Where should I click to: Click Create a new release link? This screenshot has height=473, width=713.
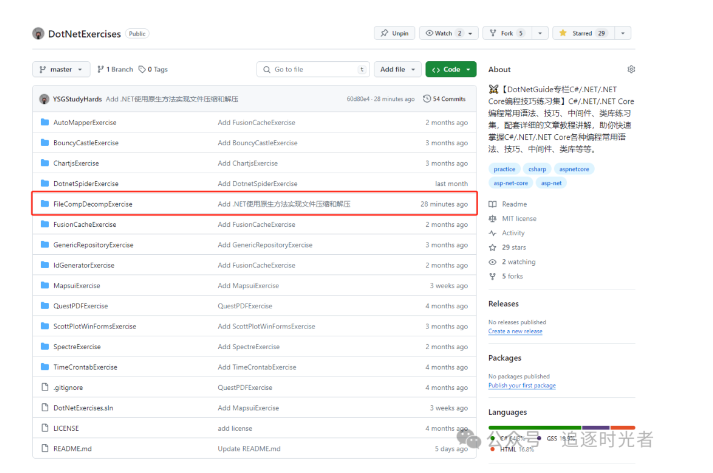[x=515, y=331]
